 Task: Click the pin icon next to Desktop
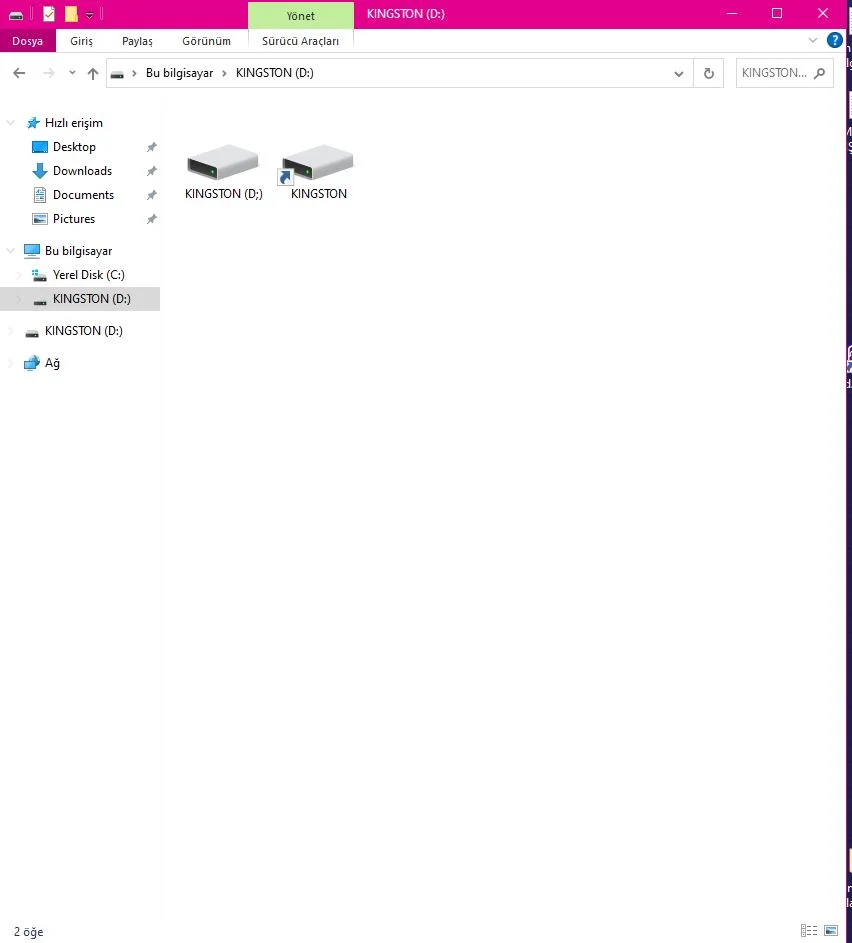[x=152, y=147]
